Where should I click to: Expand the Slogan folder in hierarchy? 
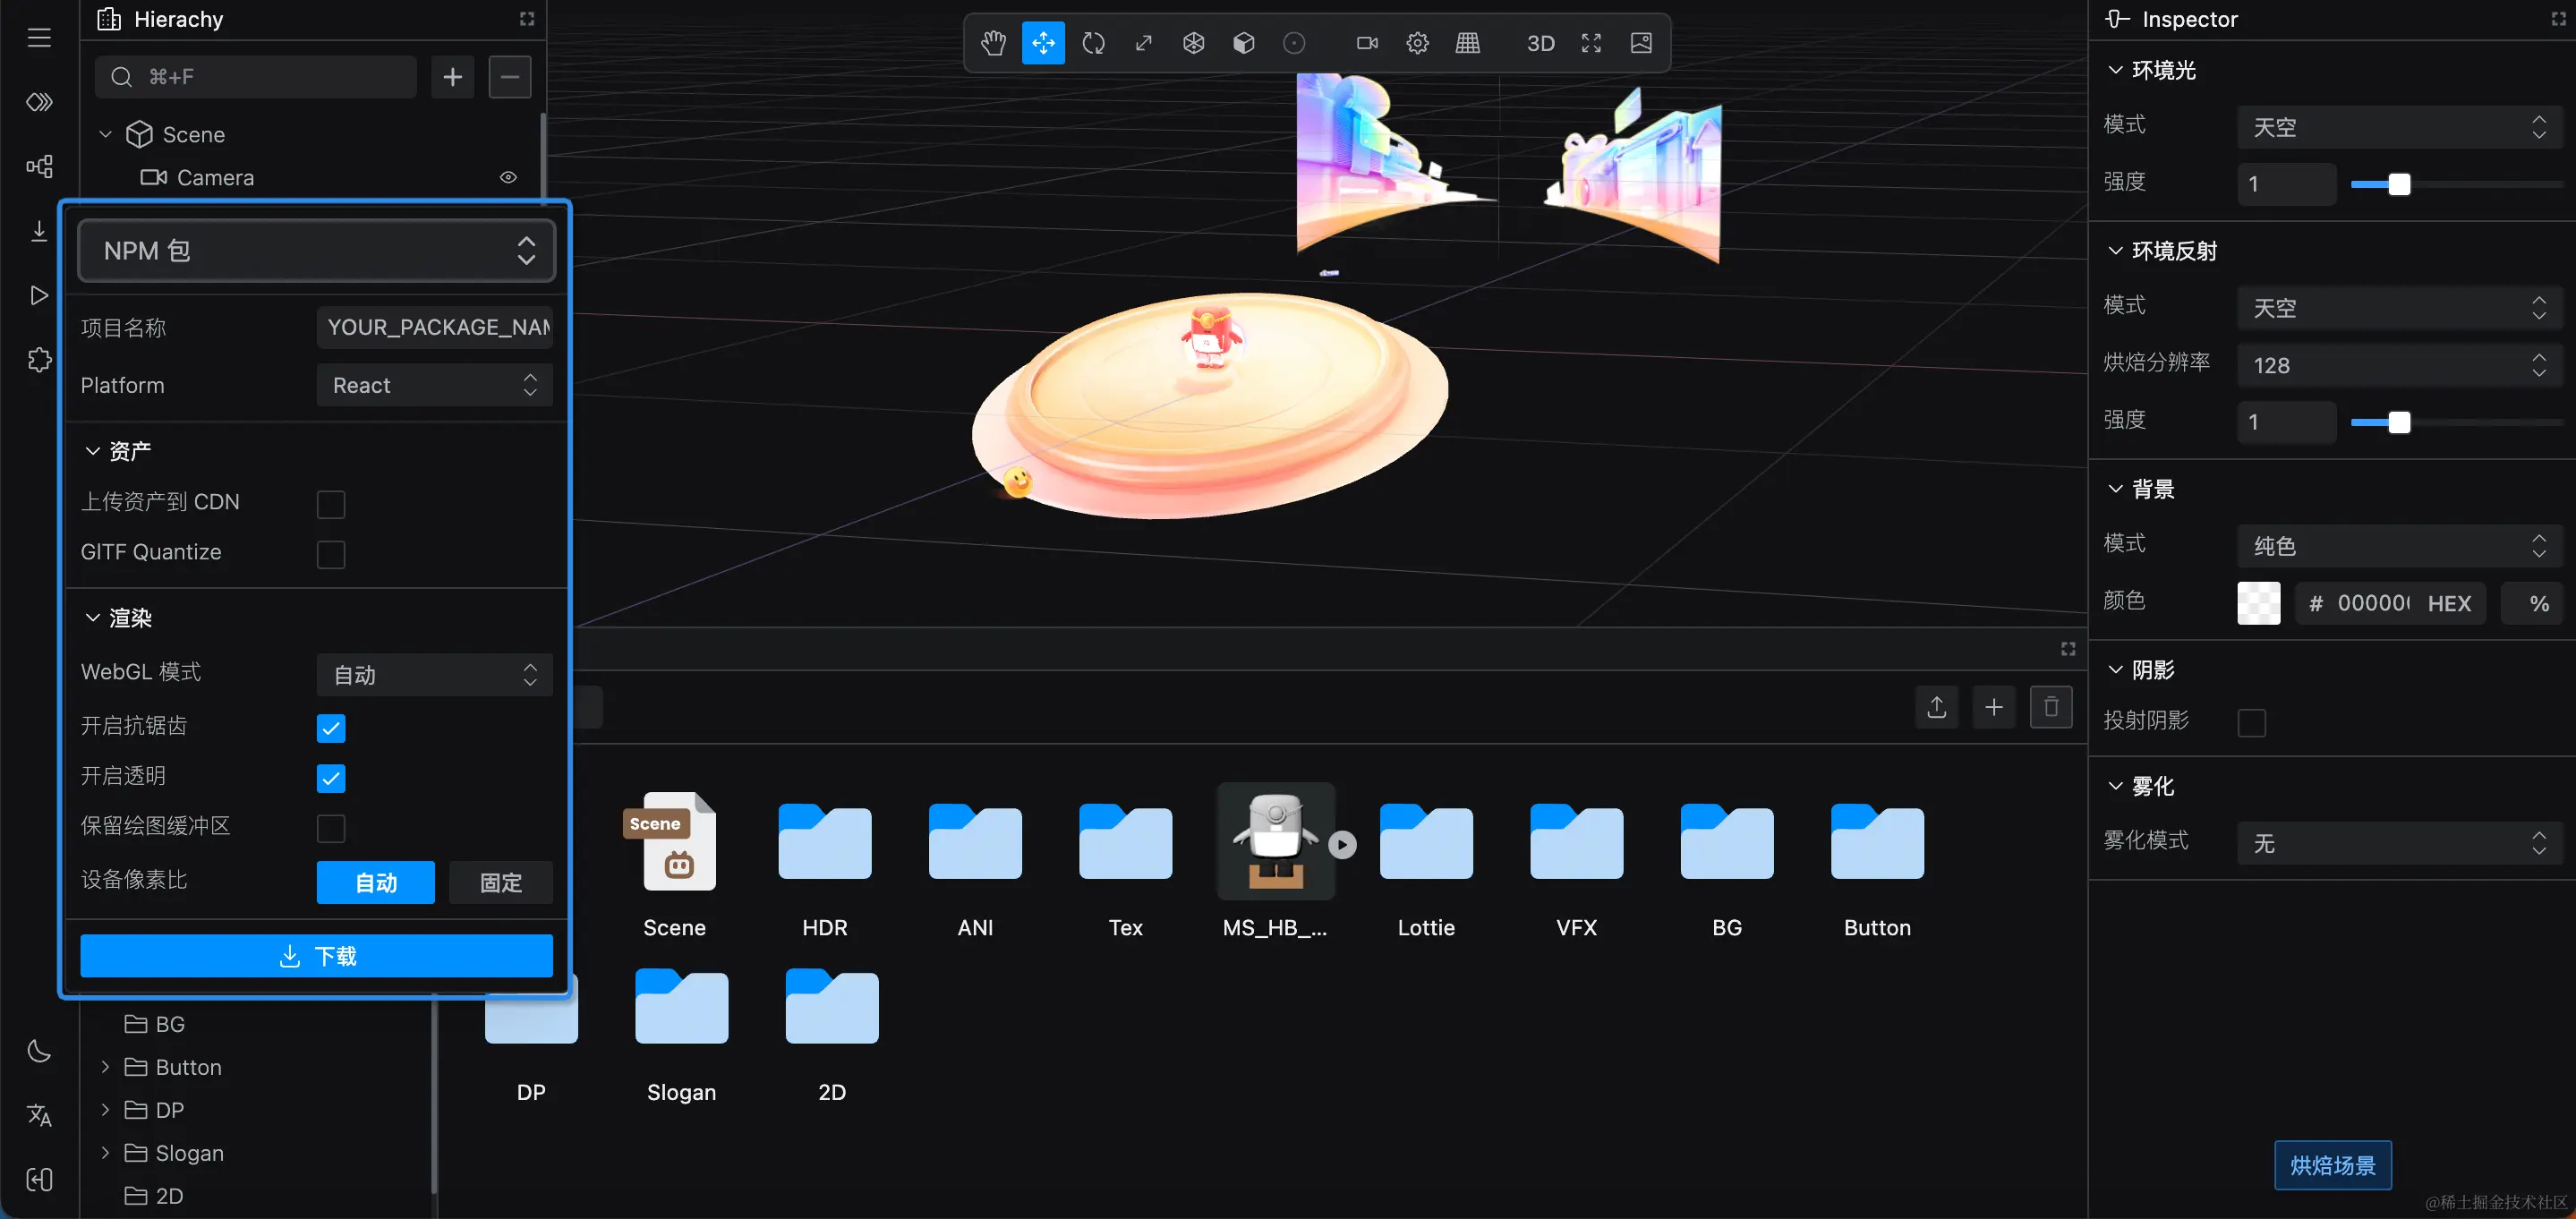[105, 1153]
